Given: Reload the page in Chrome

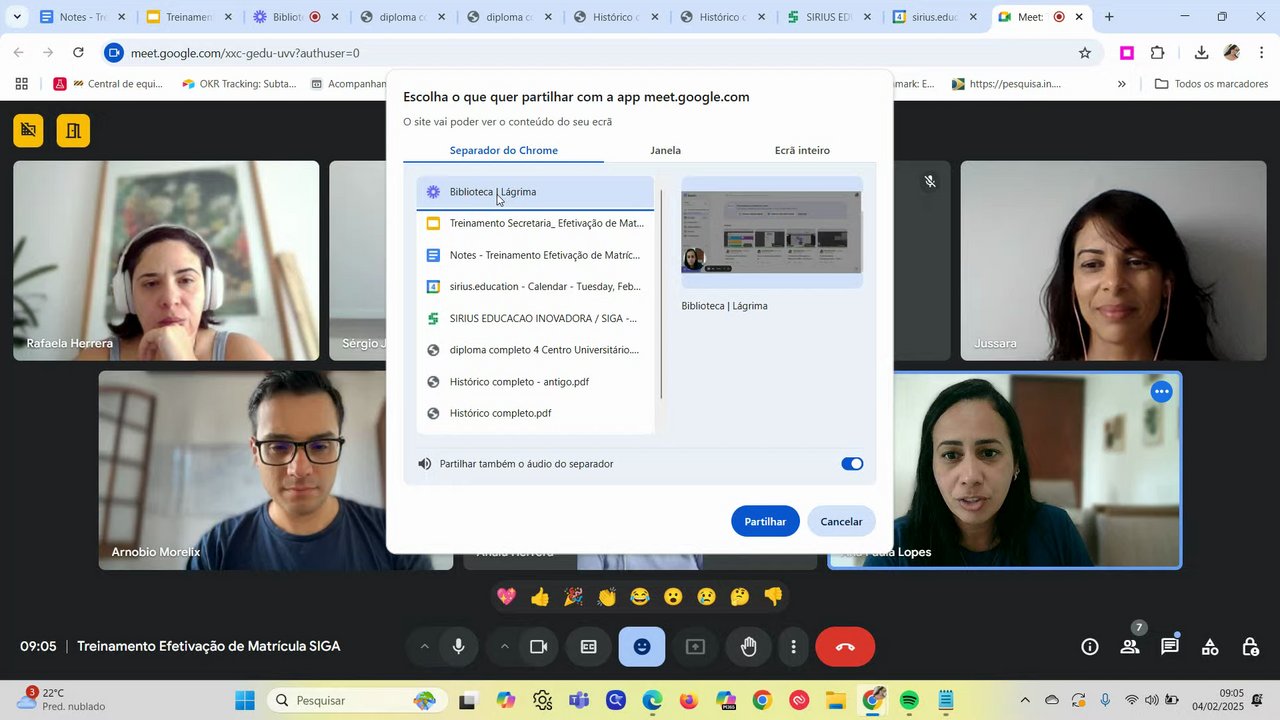Looking at the screenshot, I should tap(78, 53).
